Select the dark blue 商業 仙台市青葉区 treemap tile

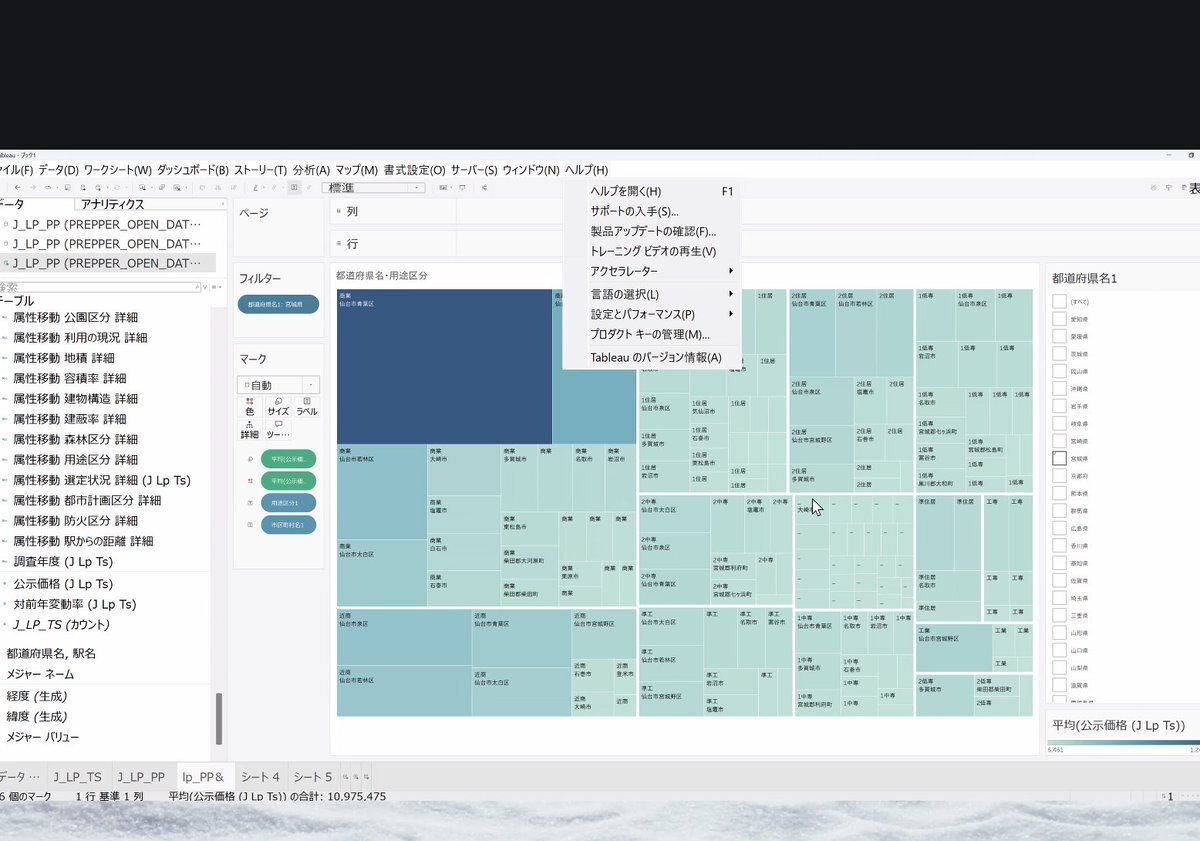click(x=444, y=367)
